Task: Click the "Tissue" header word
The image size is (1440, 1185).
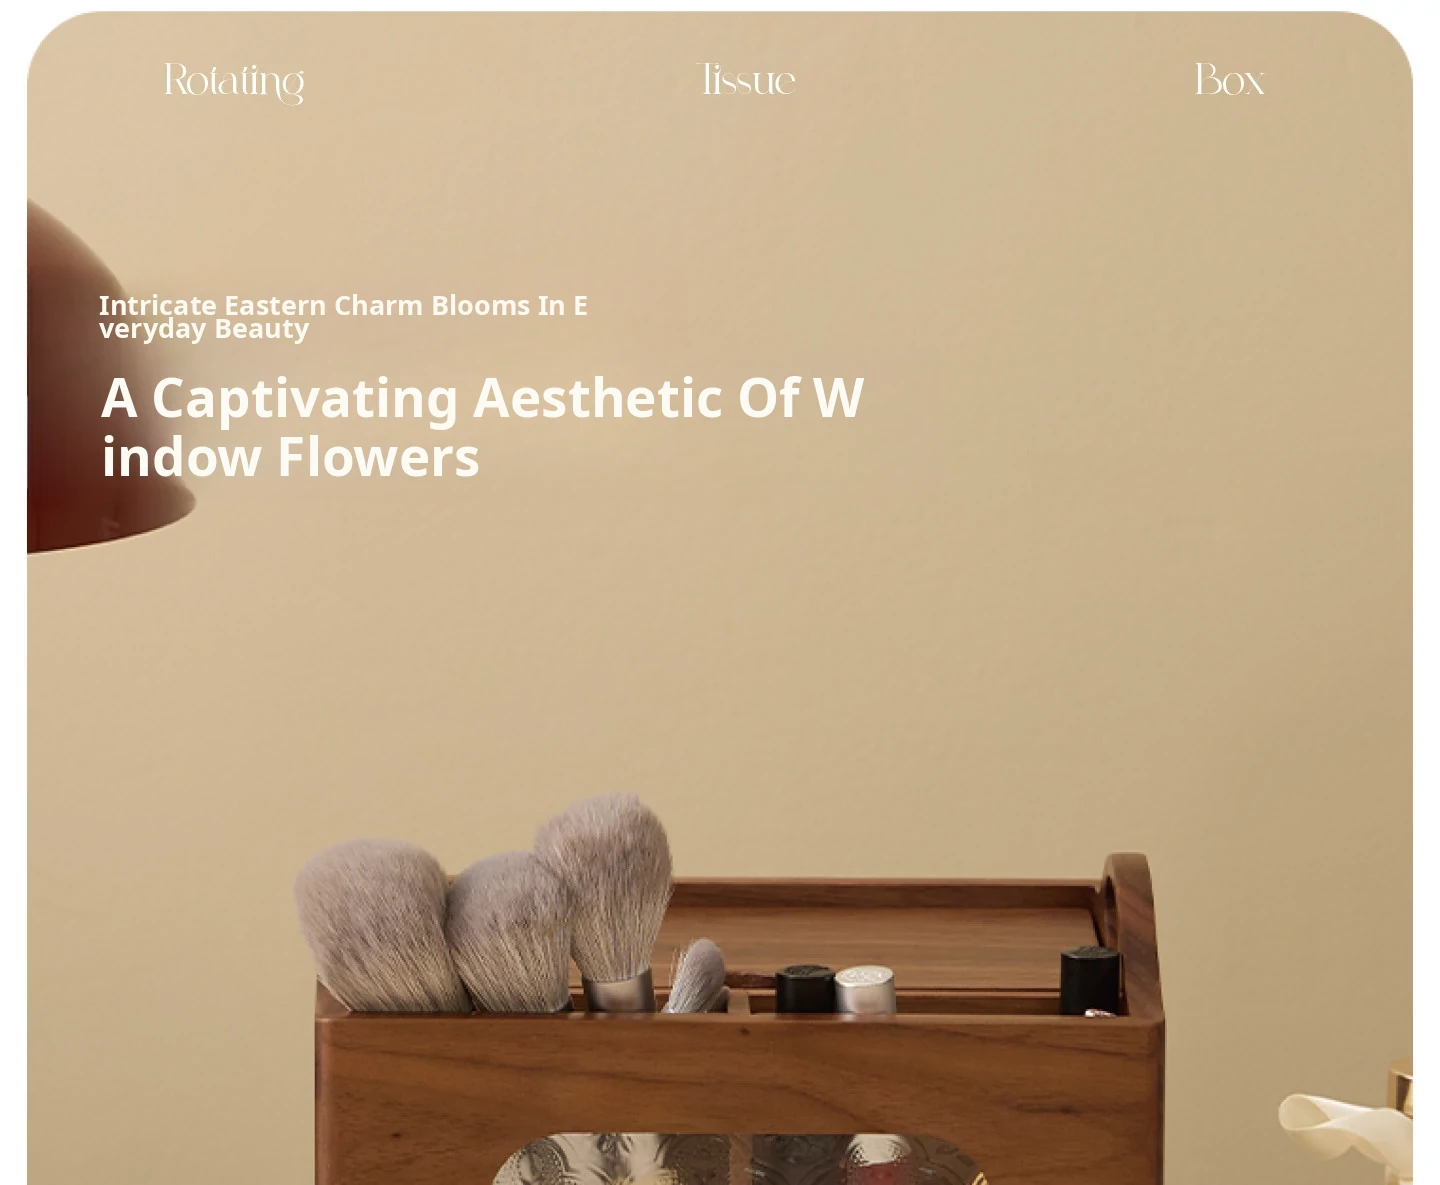Action: 746,79
